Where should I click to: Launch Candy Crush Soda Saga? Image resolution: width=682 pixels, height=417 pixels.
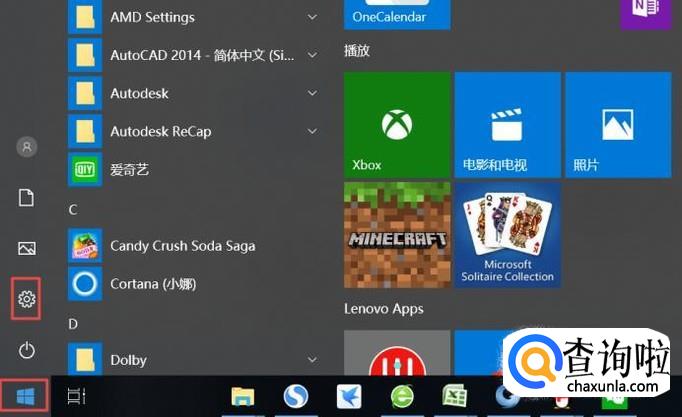coord(194,246)
